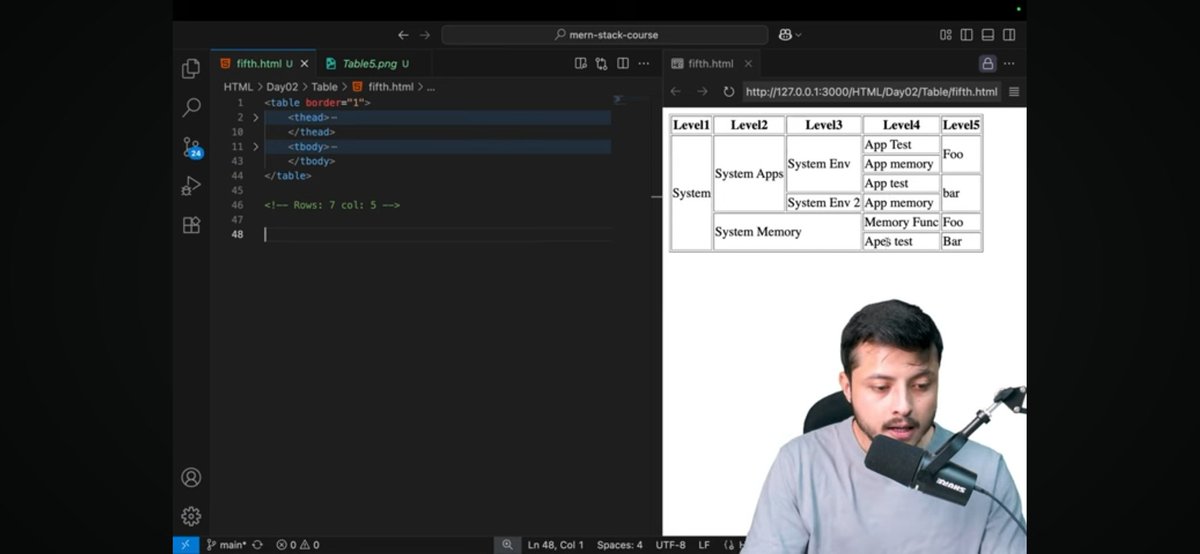Open the Copilot dropdown chevron
1200x554 pixels.
tap(798, 35)
